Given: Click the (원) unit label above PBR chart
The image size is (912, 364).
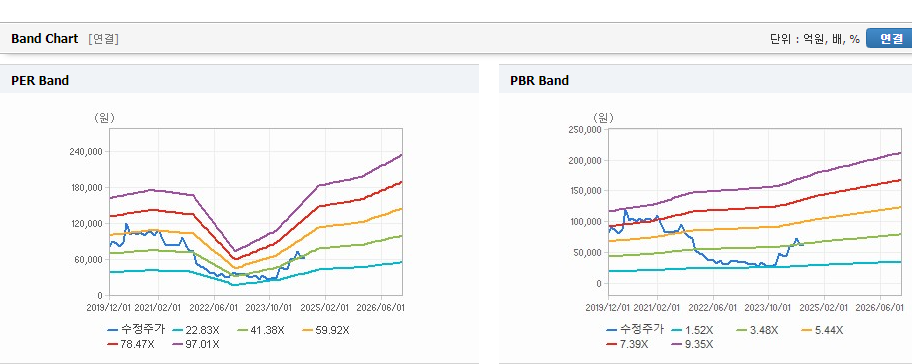Looking at the screenshot, I should tap(603, 118).
